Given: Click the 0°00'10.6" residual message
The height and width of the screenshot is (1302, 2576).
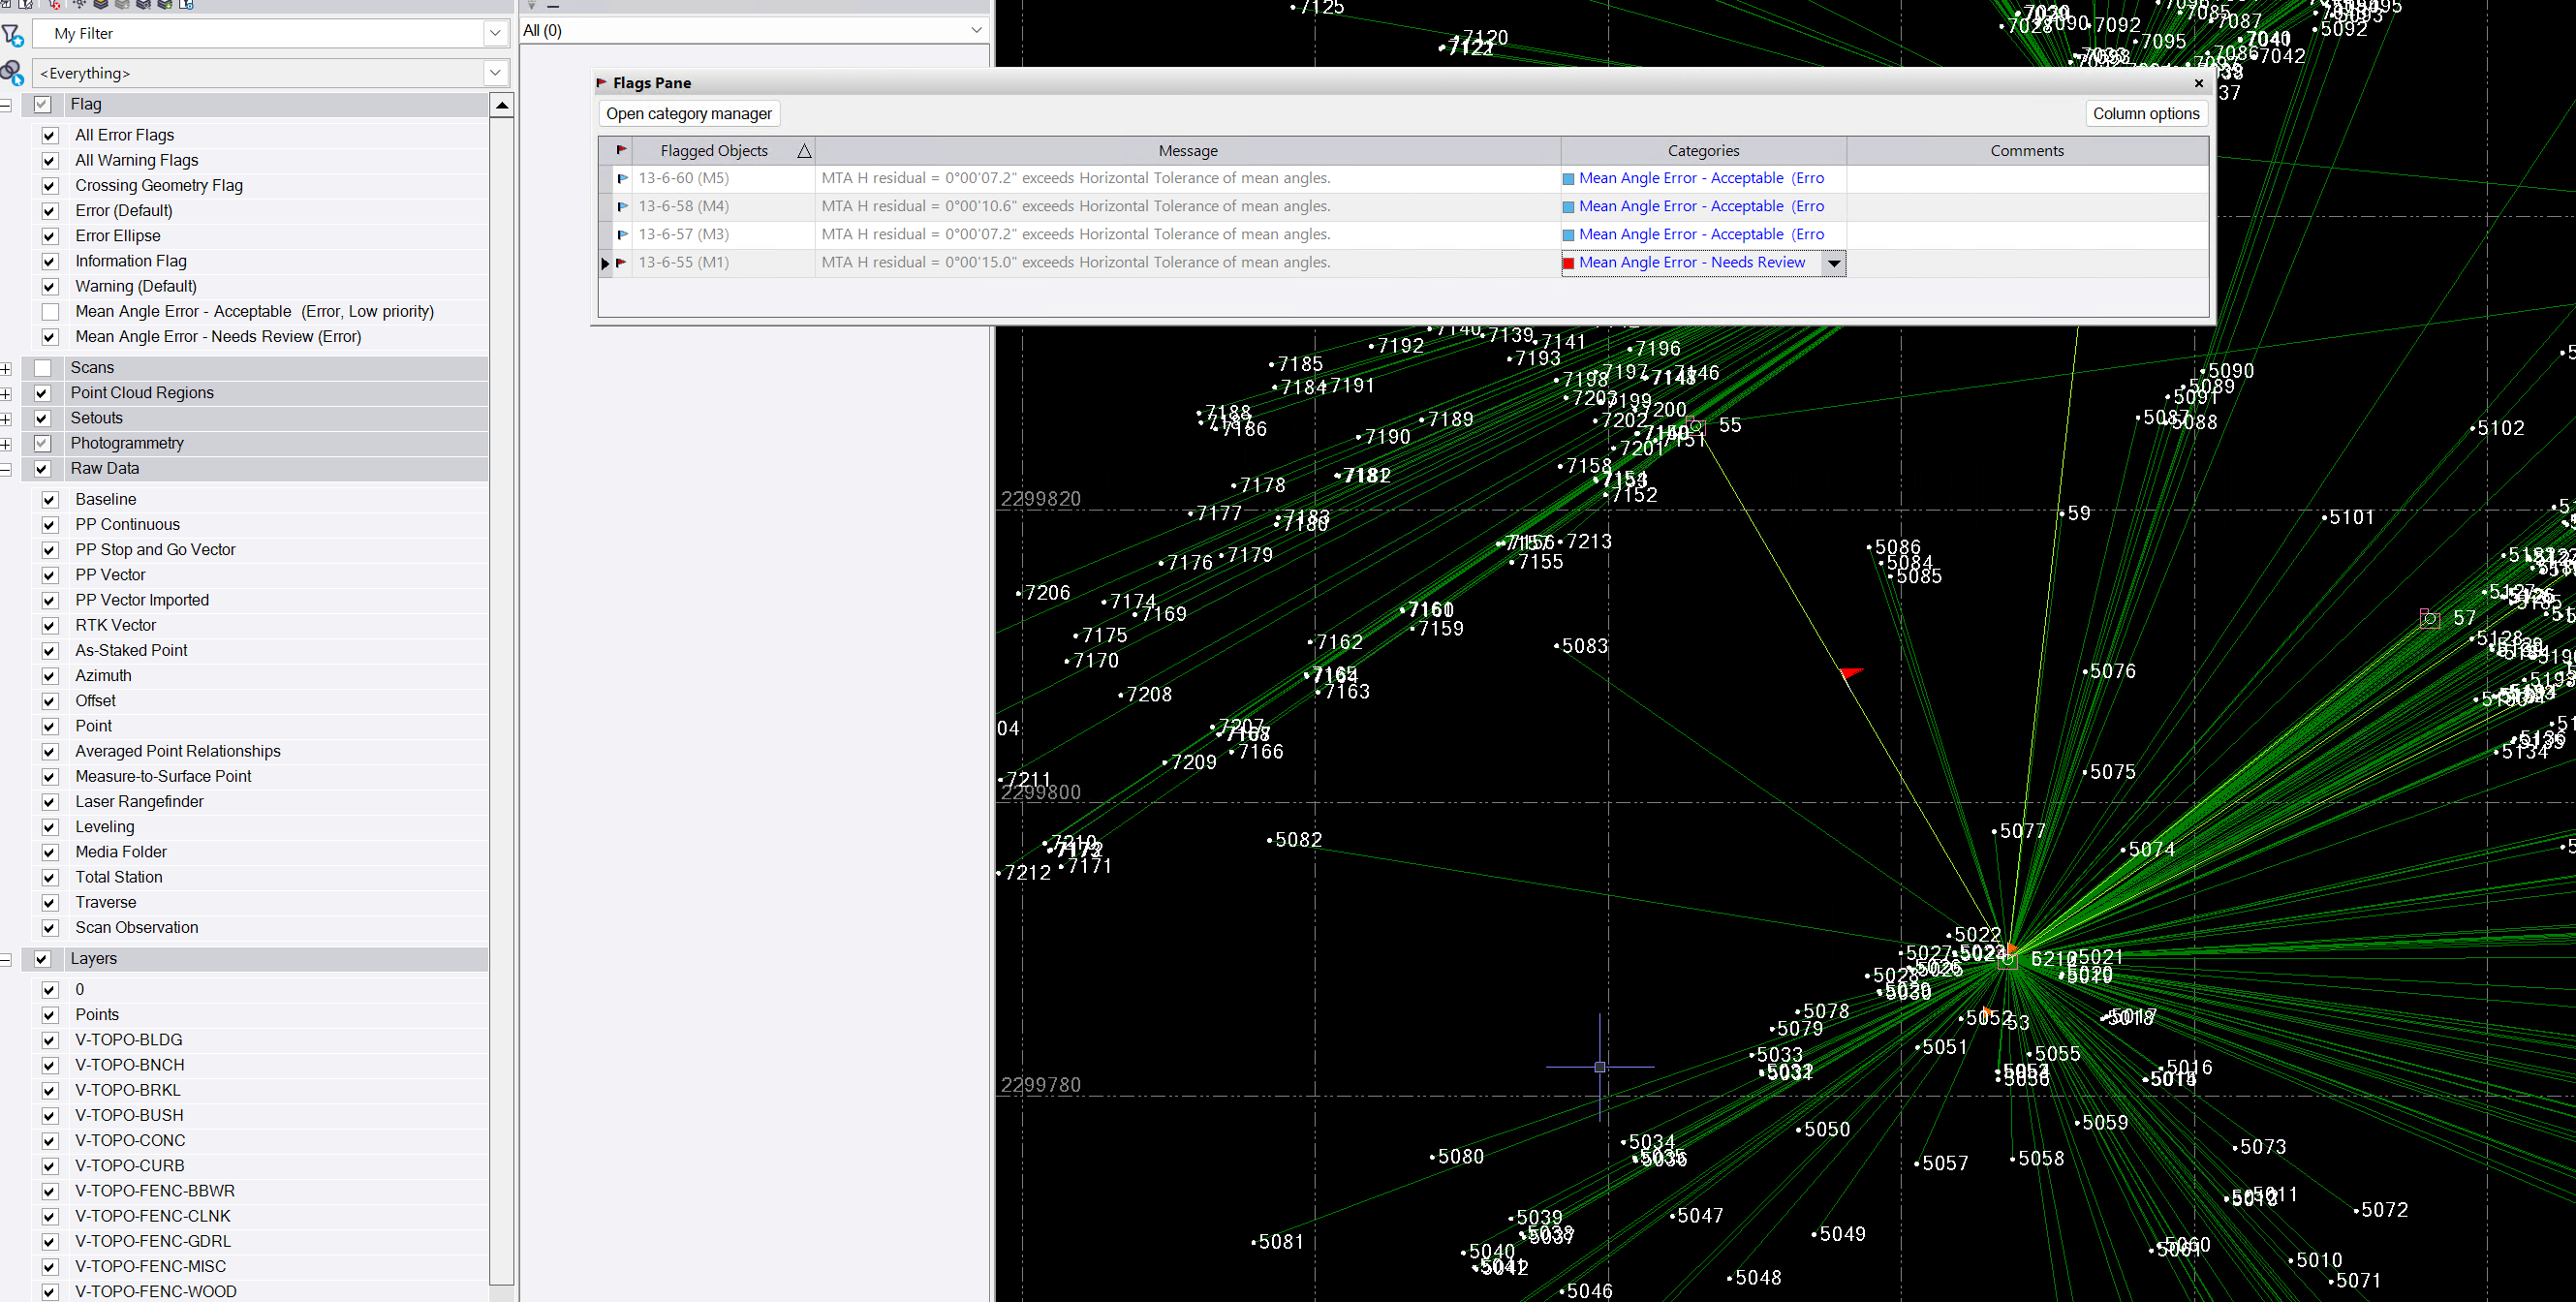Looking at the screenshot, I should pos(1076,206).
